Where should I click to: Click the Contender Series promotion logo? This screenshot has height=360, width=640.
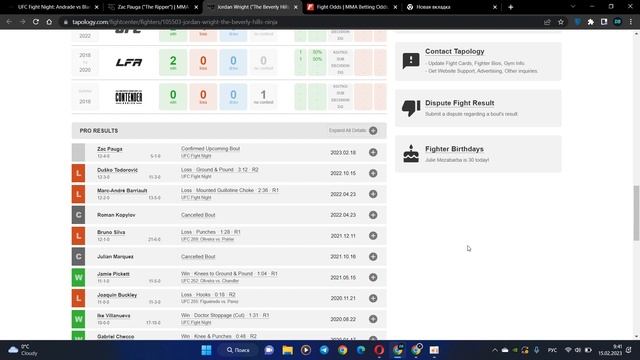coord(129,97)
